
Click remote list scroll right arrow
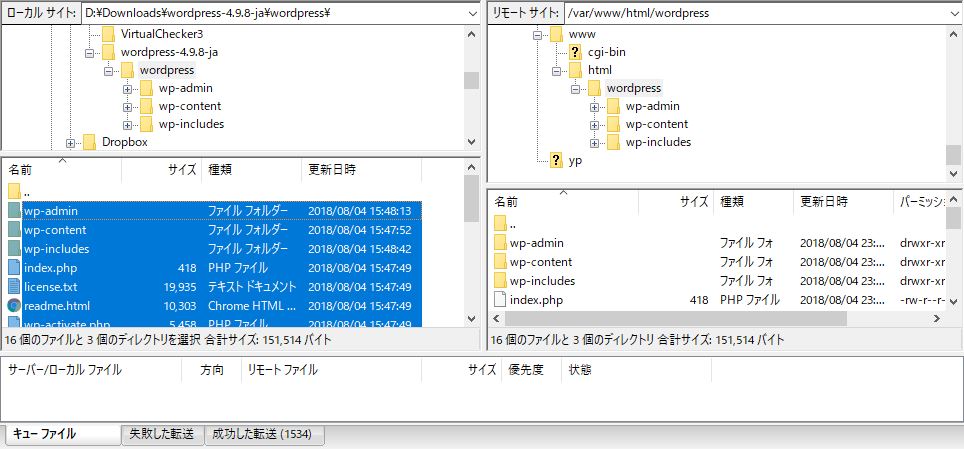pos(936,319)
